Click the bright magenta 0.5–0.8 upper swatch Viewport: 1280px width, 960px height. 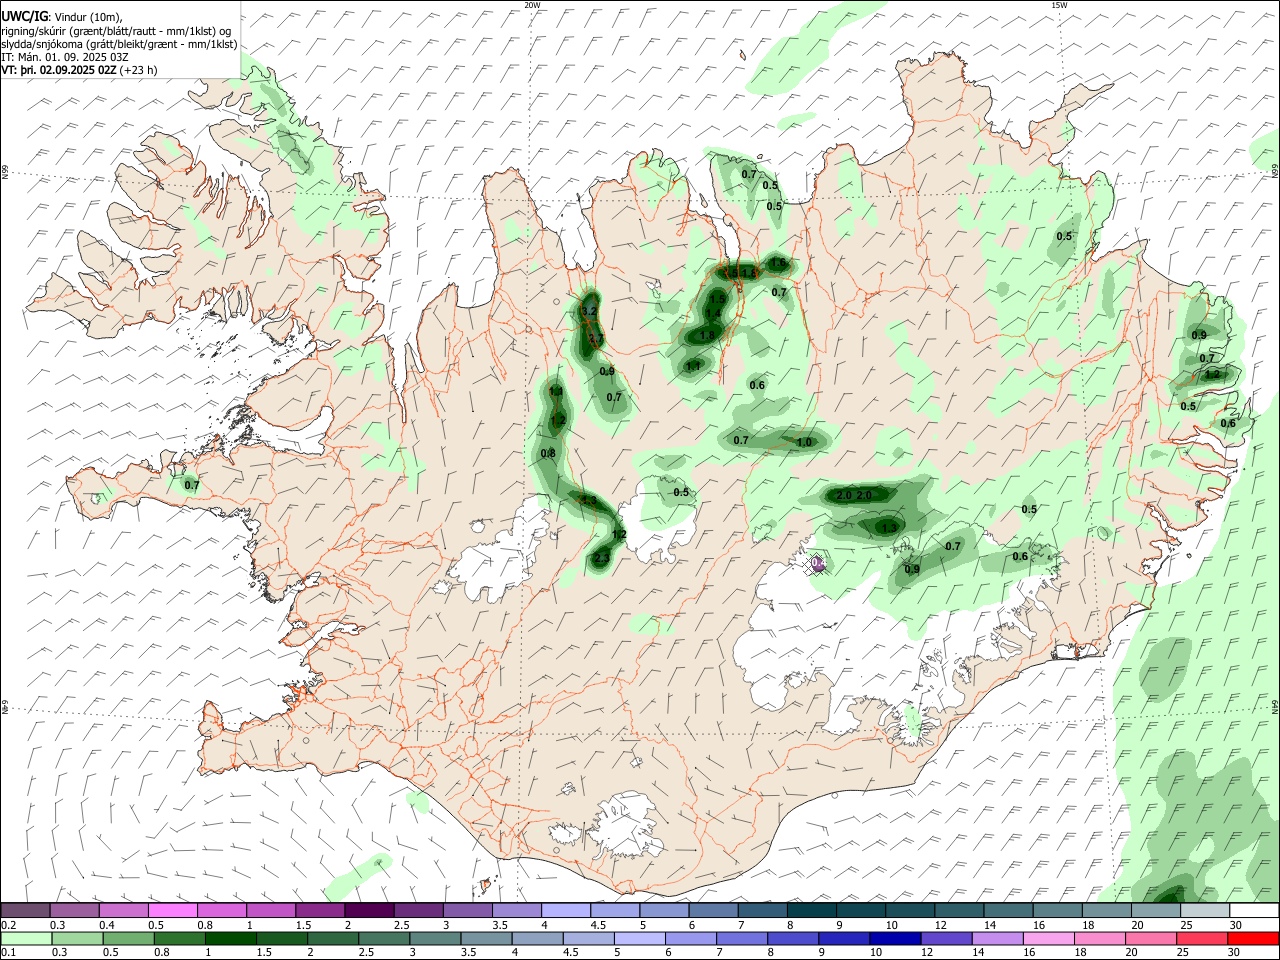coord(172,910)
